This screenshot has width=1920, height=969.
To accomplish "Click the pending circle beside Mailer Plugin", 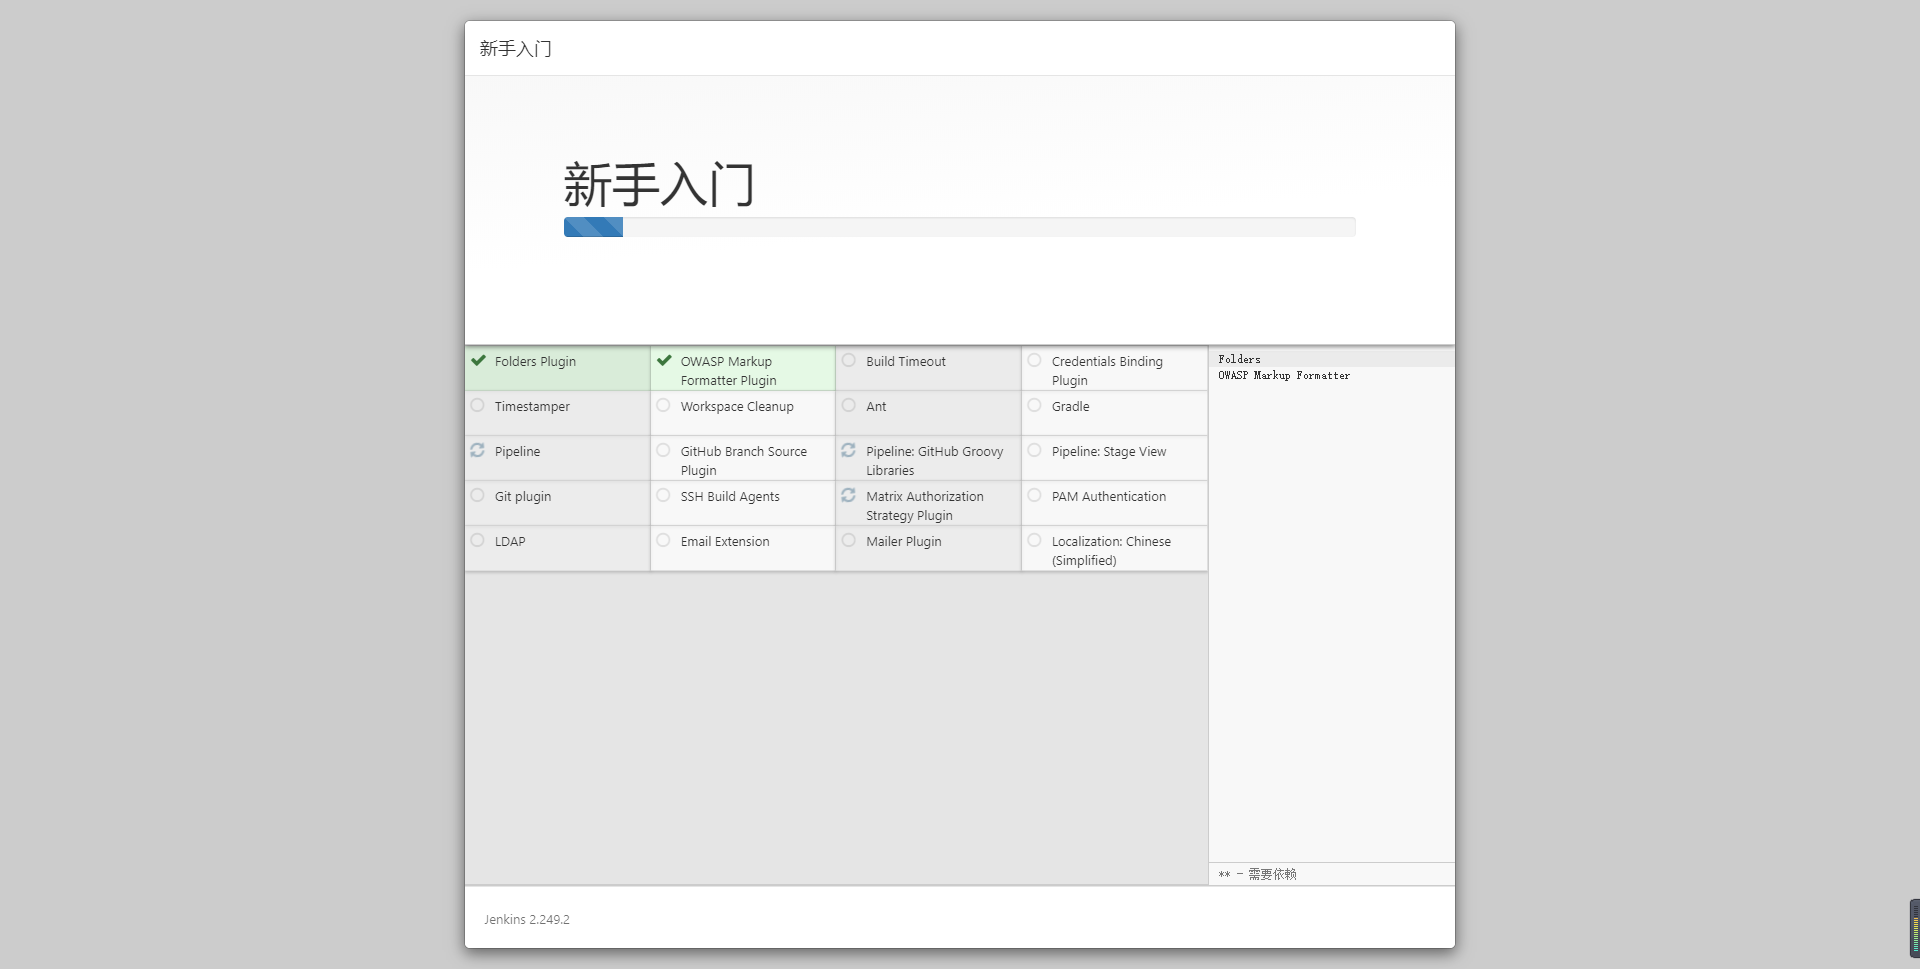I will [x=849, y=541].
